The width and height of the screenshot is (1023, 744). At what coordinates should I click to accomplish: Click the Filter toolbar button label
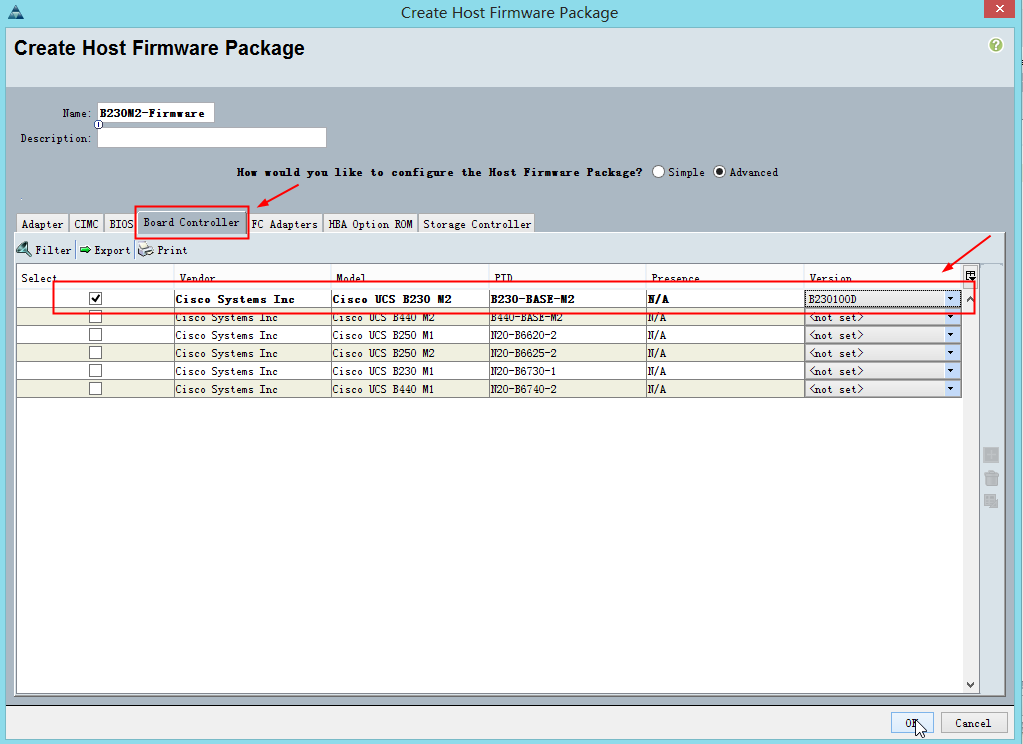click(53, 250)
